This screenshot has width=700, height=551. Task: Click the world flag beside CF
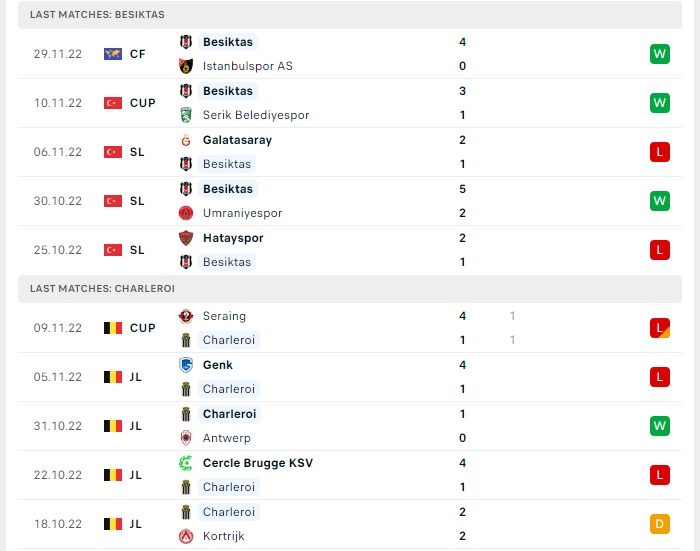[x=113, y=54]
